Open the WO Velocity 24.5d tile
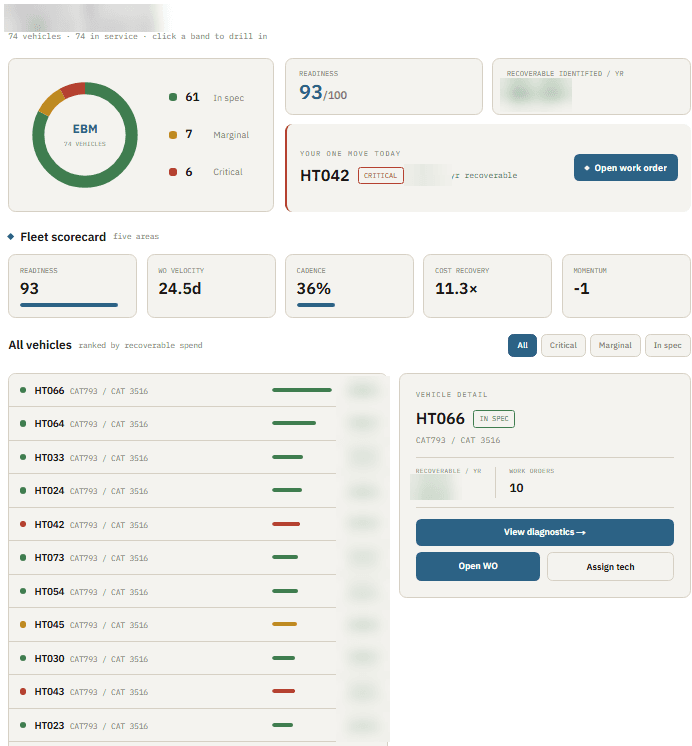The width and height of the screenshot is (692, 746). coord(211,286)
